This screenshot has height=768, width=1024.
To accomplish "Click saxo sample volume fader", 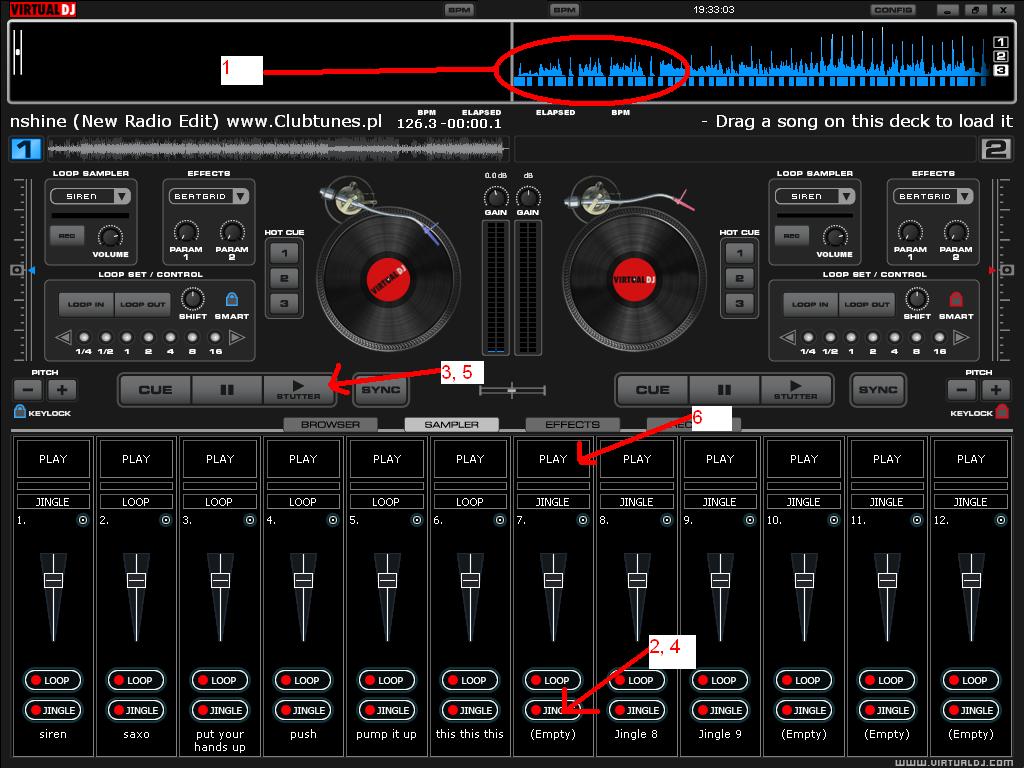I will 136,580.
